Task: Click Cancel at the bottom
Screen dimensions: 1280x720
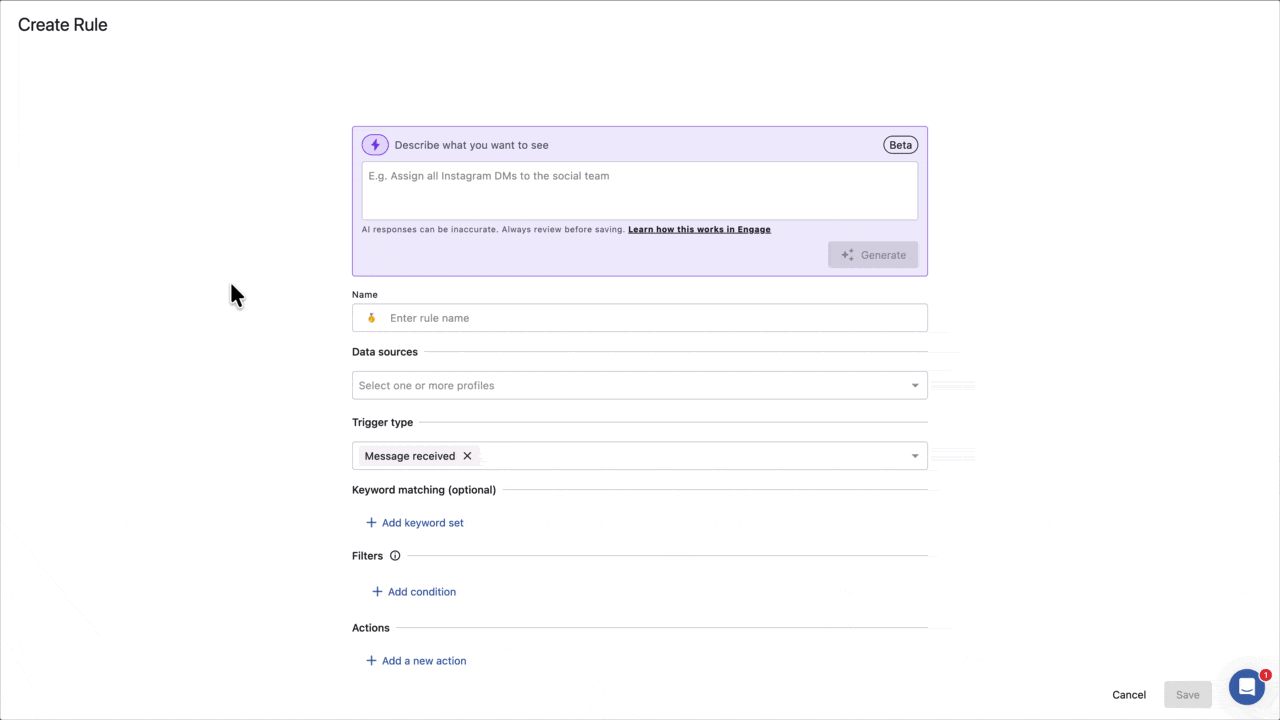Action: [1128, 694]
